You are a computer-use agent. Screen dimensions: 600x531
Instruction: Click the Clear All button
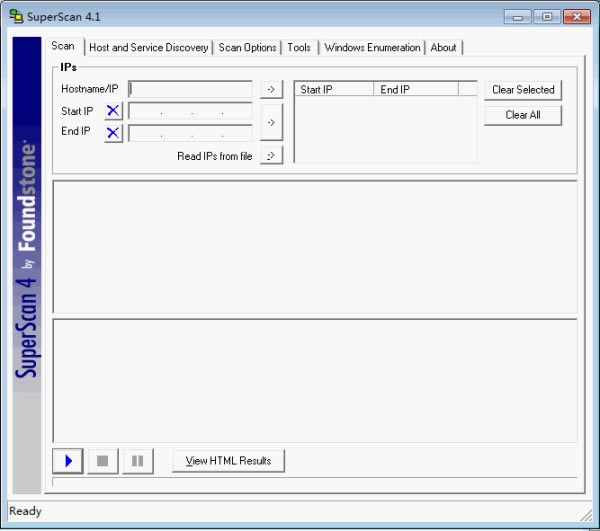523,115
